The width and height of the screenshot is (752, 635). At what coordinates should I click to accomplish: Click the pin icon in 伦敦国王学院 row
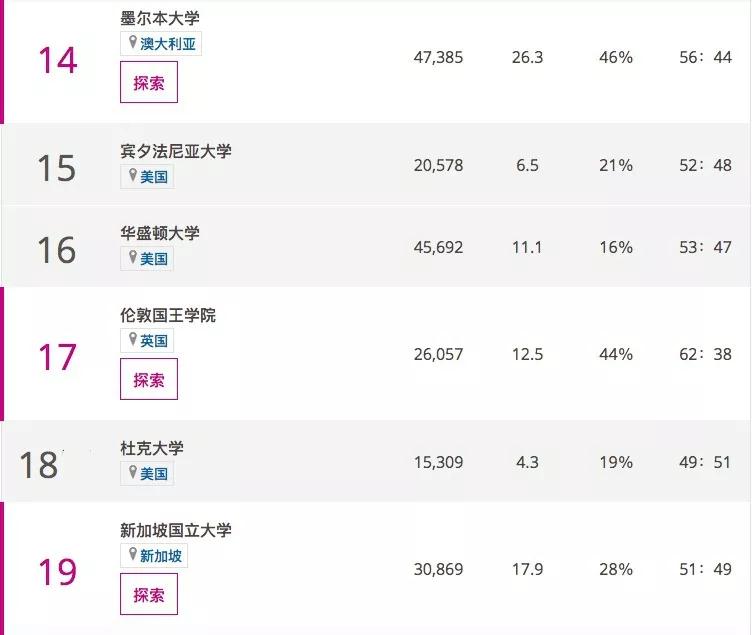click(x=132, y=340)
